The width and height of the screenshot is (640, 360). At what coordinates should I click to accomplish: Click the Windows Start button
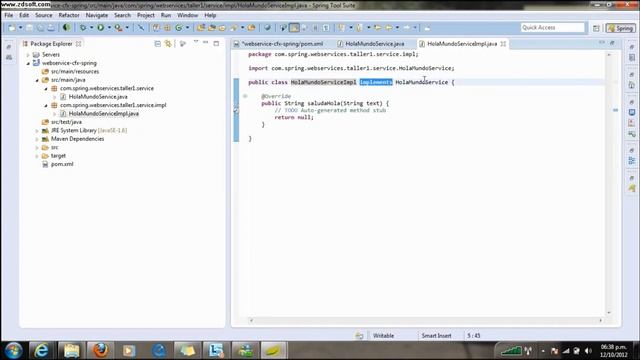click(x=13, y=350)
